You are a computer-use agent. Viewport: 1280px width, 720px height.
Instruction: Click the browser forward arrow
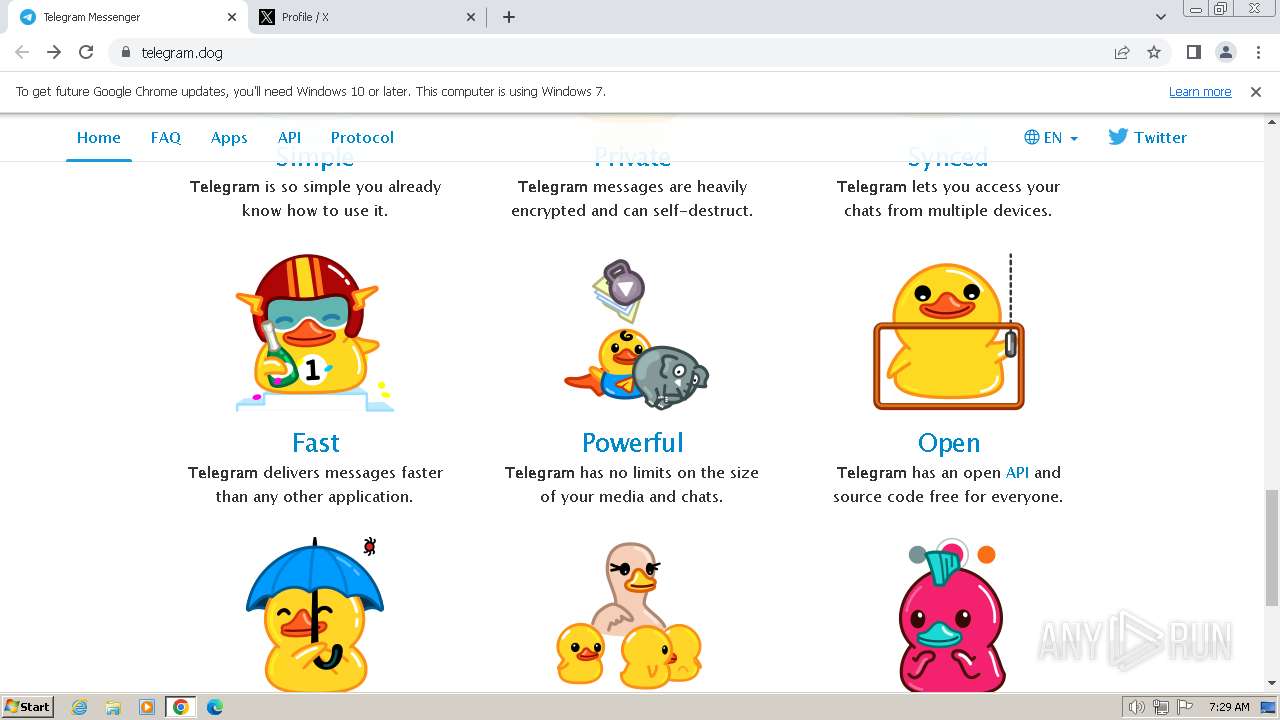coord(54,52)
